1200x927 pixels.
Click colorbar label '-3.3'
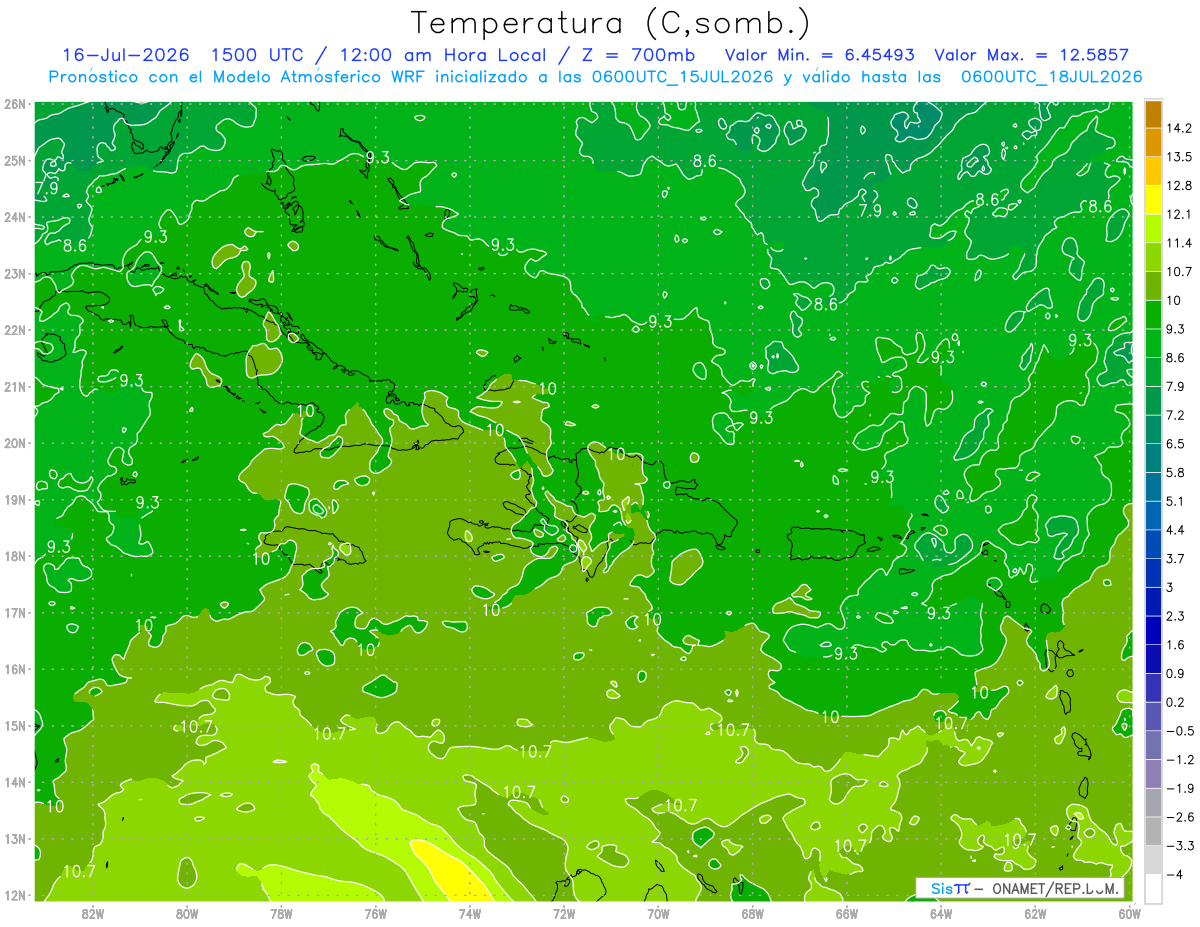[1179, 846]
